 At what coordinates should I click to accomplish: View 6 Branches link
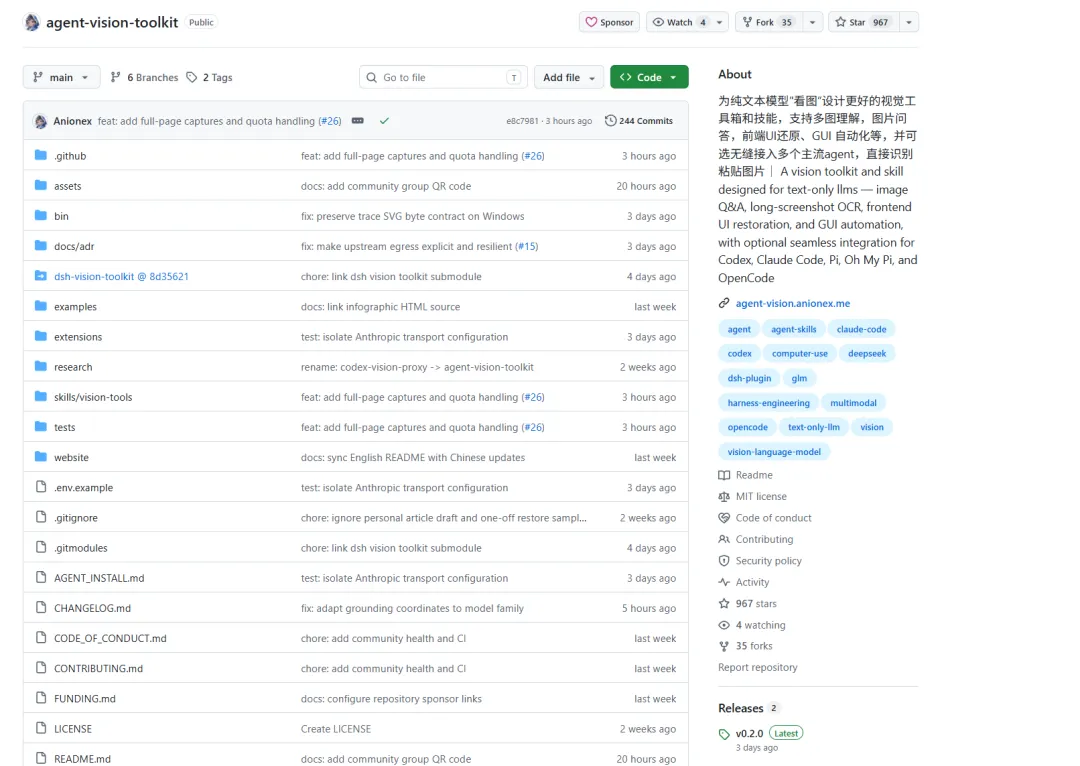tap(144, 77)
